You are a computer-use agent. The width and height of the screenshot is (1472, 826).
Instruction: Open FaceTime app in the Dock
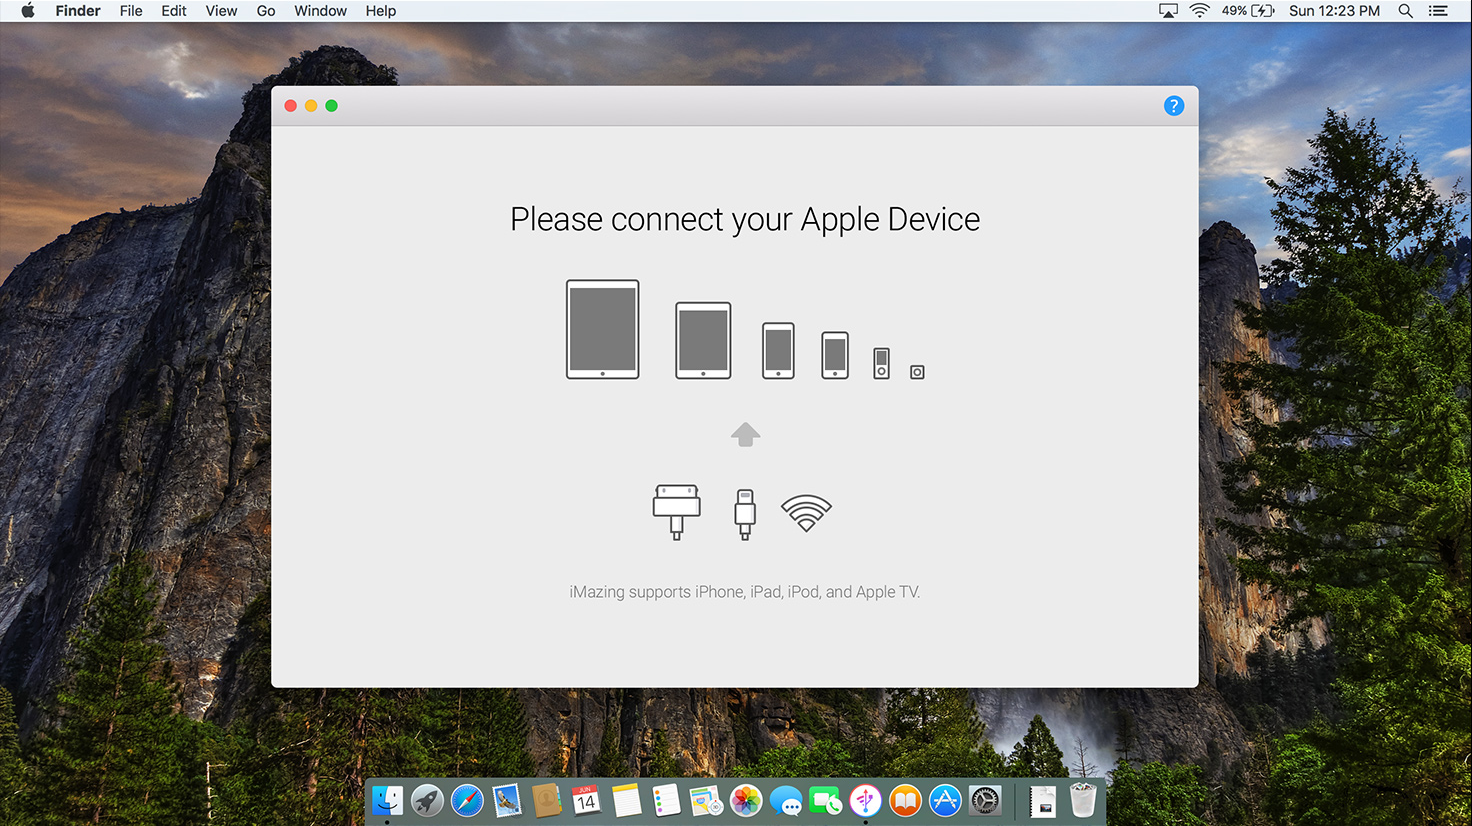pyautogui.click(x=825, y=801)
